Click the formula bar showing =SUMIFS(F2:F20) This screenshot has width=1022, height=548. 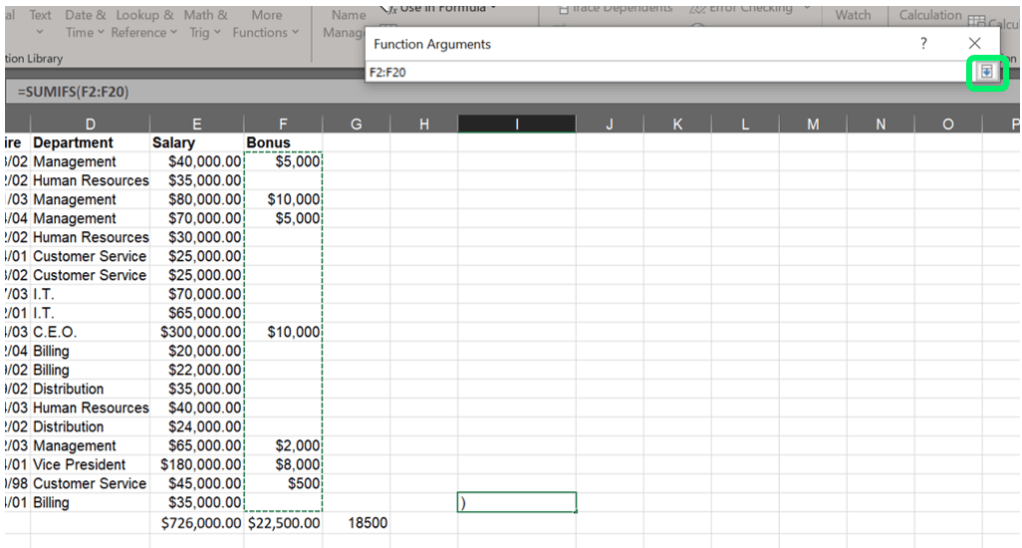[180, 92]
